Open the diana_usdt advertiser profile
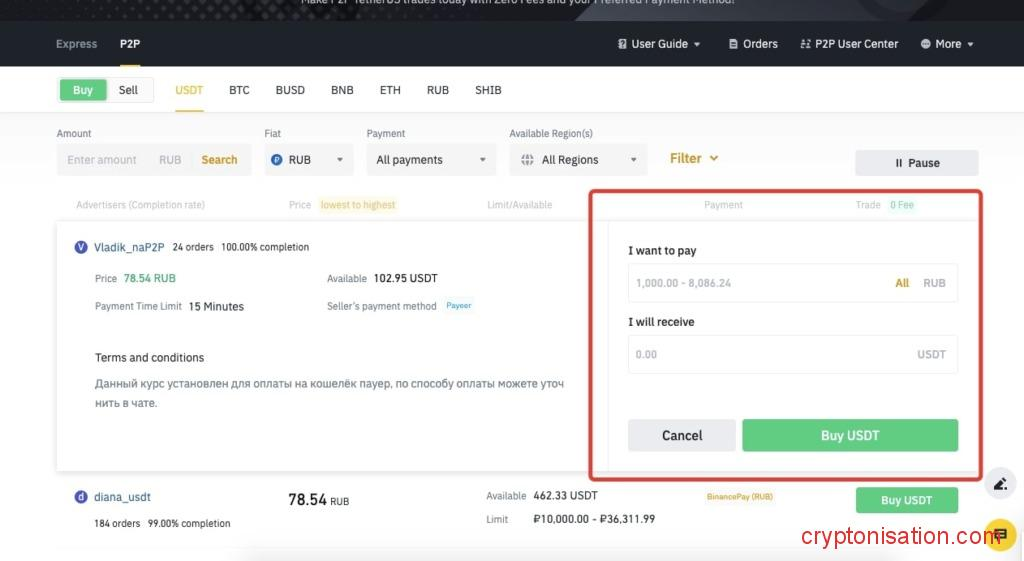The image size is (1024, 561). click(x=122, y=497)
